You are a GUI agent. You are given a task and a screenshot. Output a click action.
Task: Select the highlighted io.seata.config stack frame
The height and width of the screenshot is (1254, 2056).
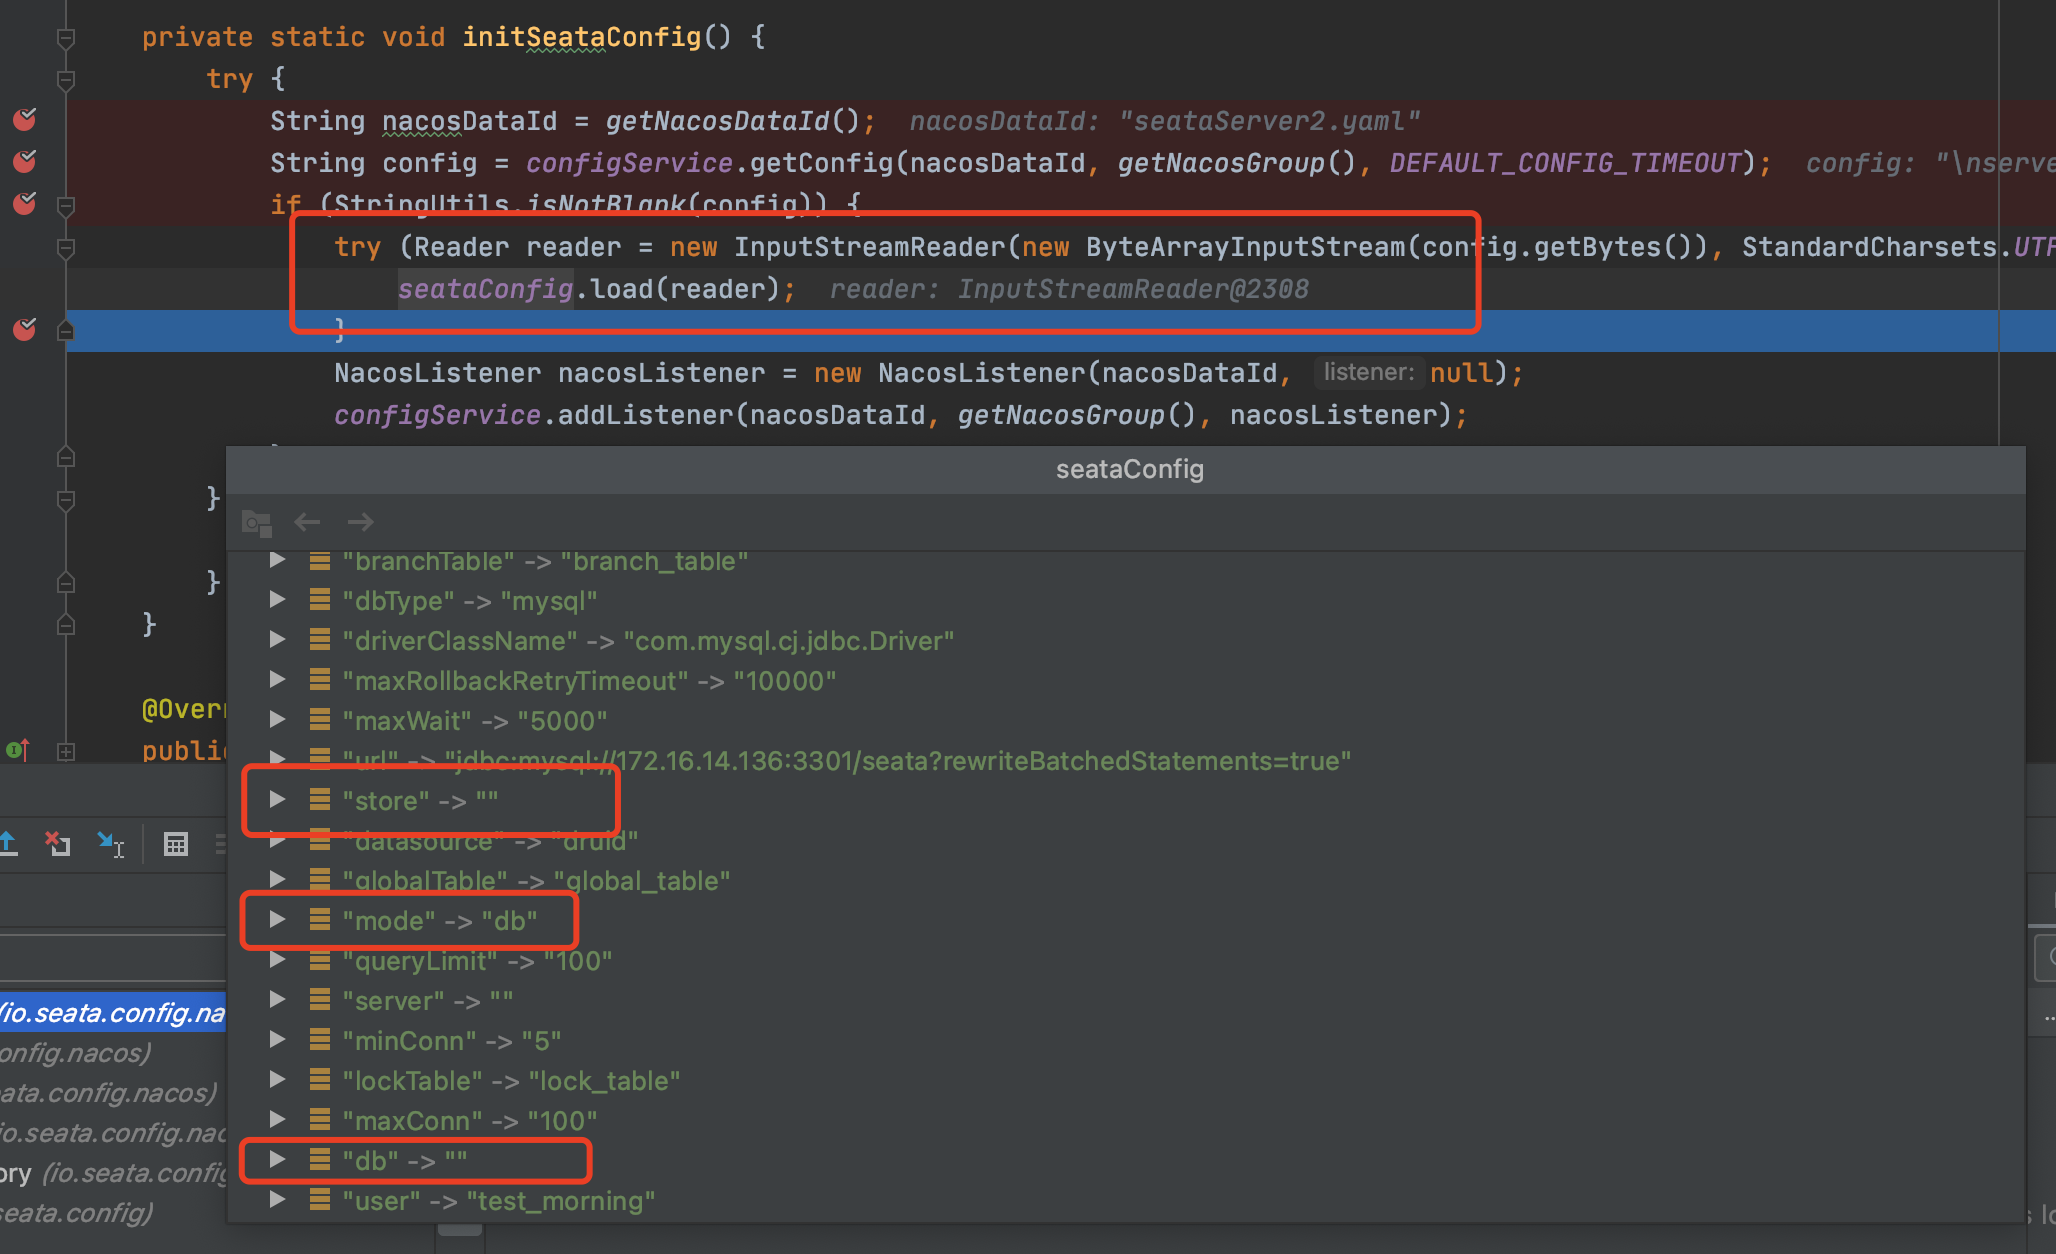tap(110, 1012)
